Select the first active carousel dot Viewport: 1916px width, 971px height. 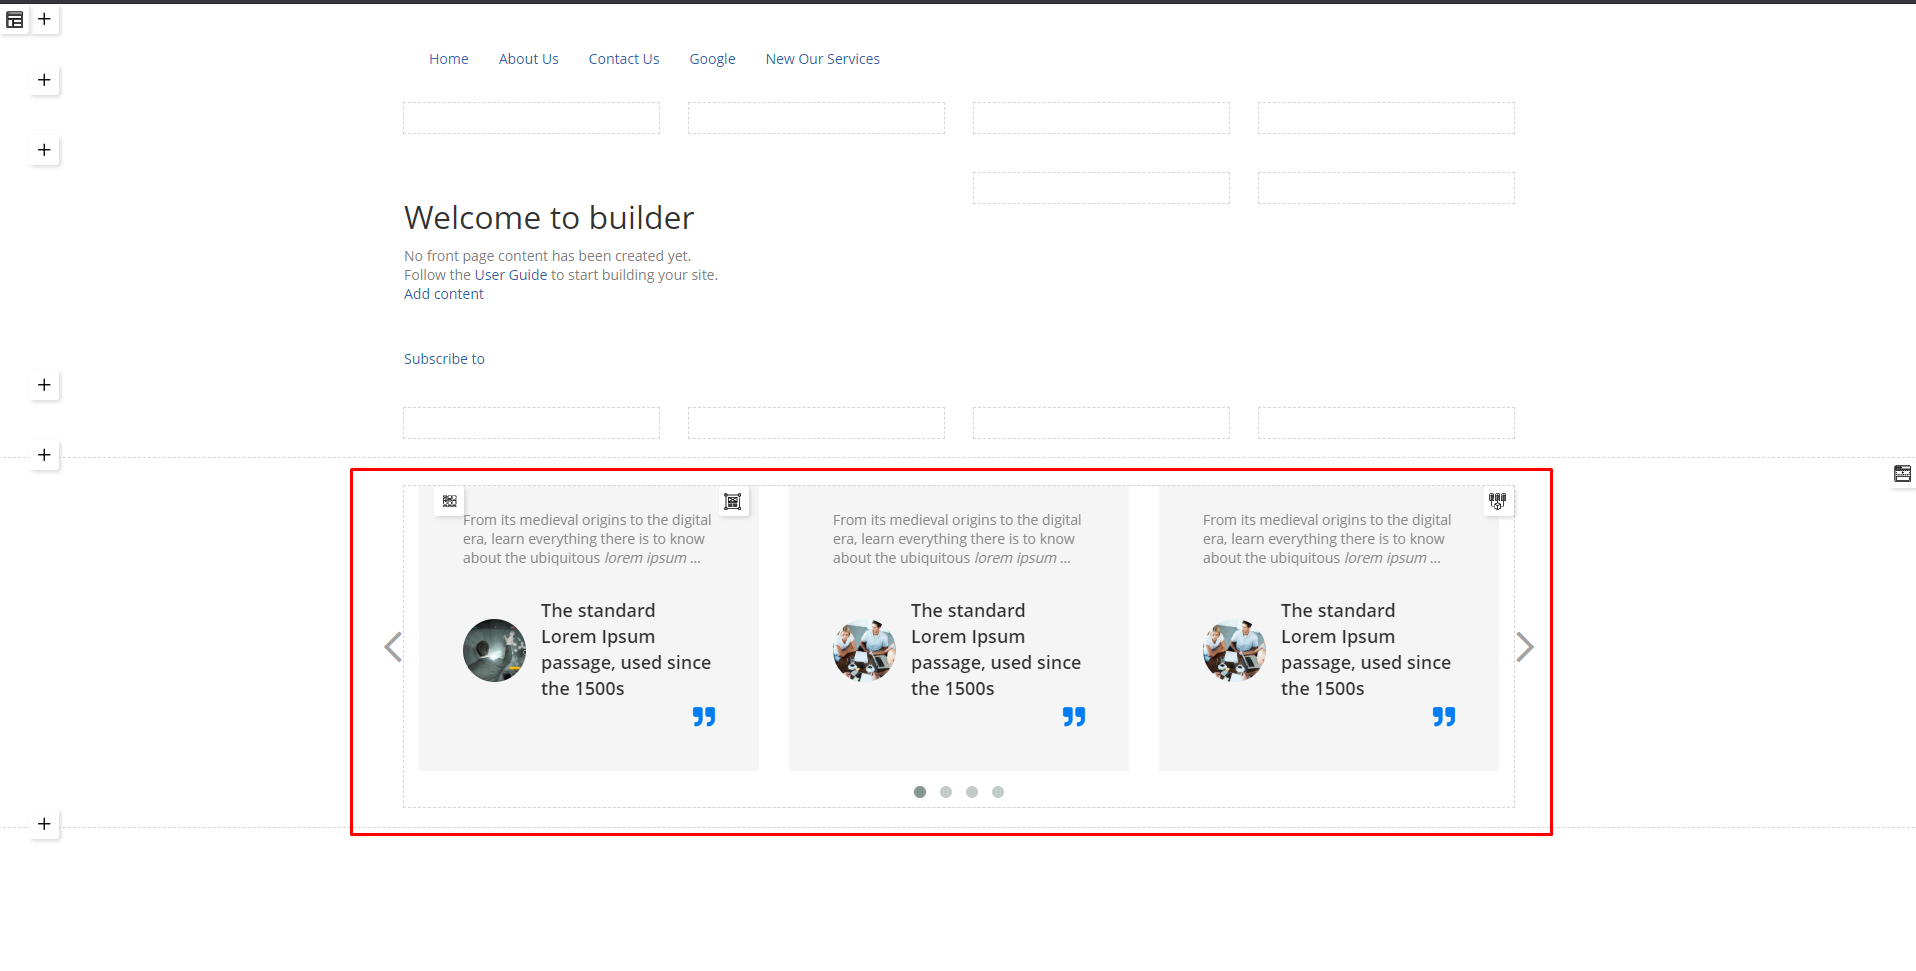pos(920,792)
